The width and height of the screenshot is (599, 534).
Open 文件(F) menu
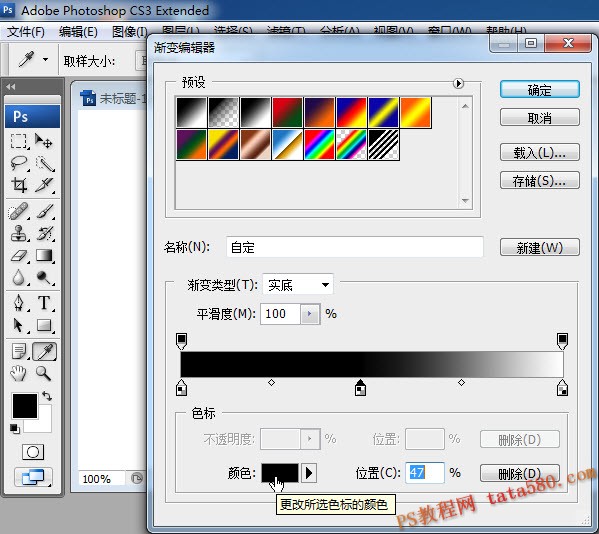(26, 32)
